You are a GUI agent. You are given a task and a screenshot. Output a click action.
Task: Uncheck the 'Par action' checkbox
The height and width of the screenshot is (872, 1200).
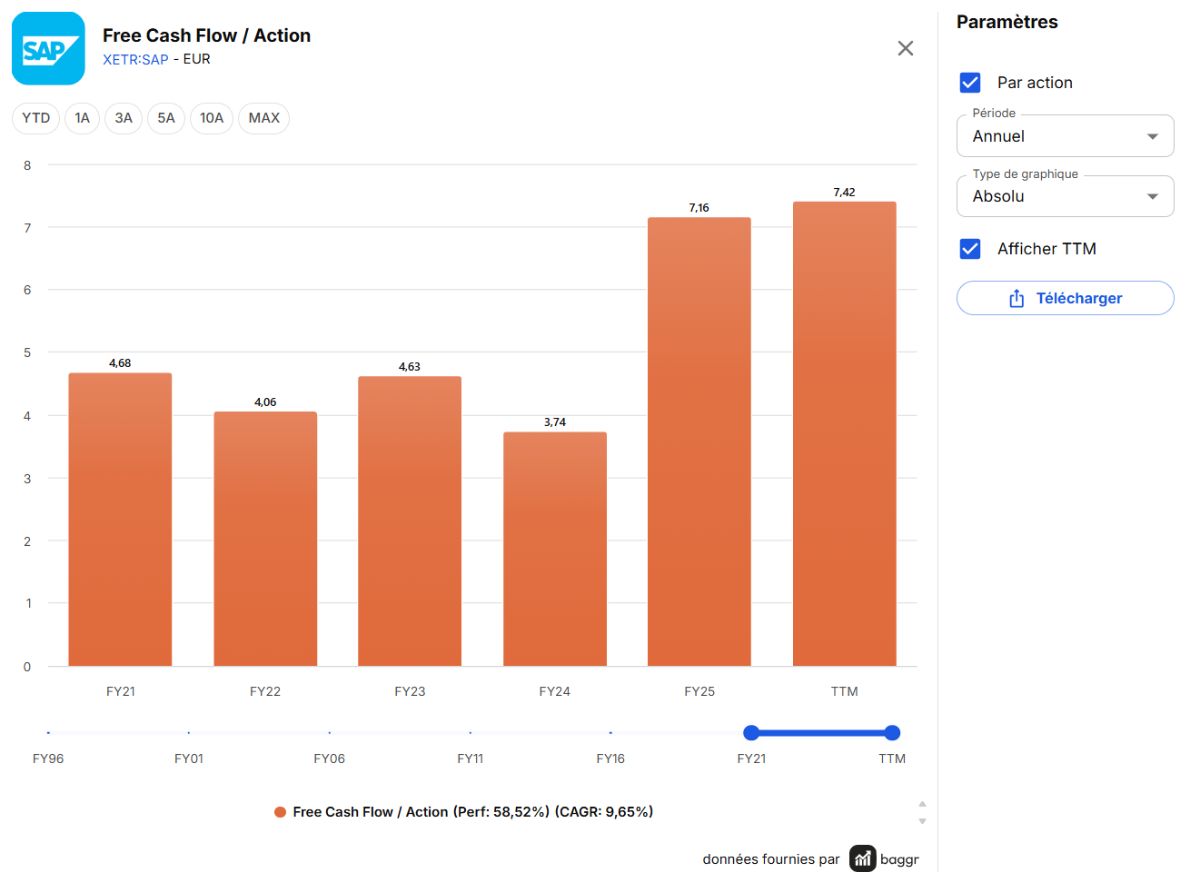pos(970,82)
